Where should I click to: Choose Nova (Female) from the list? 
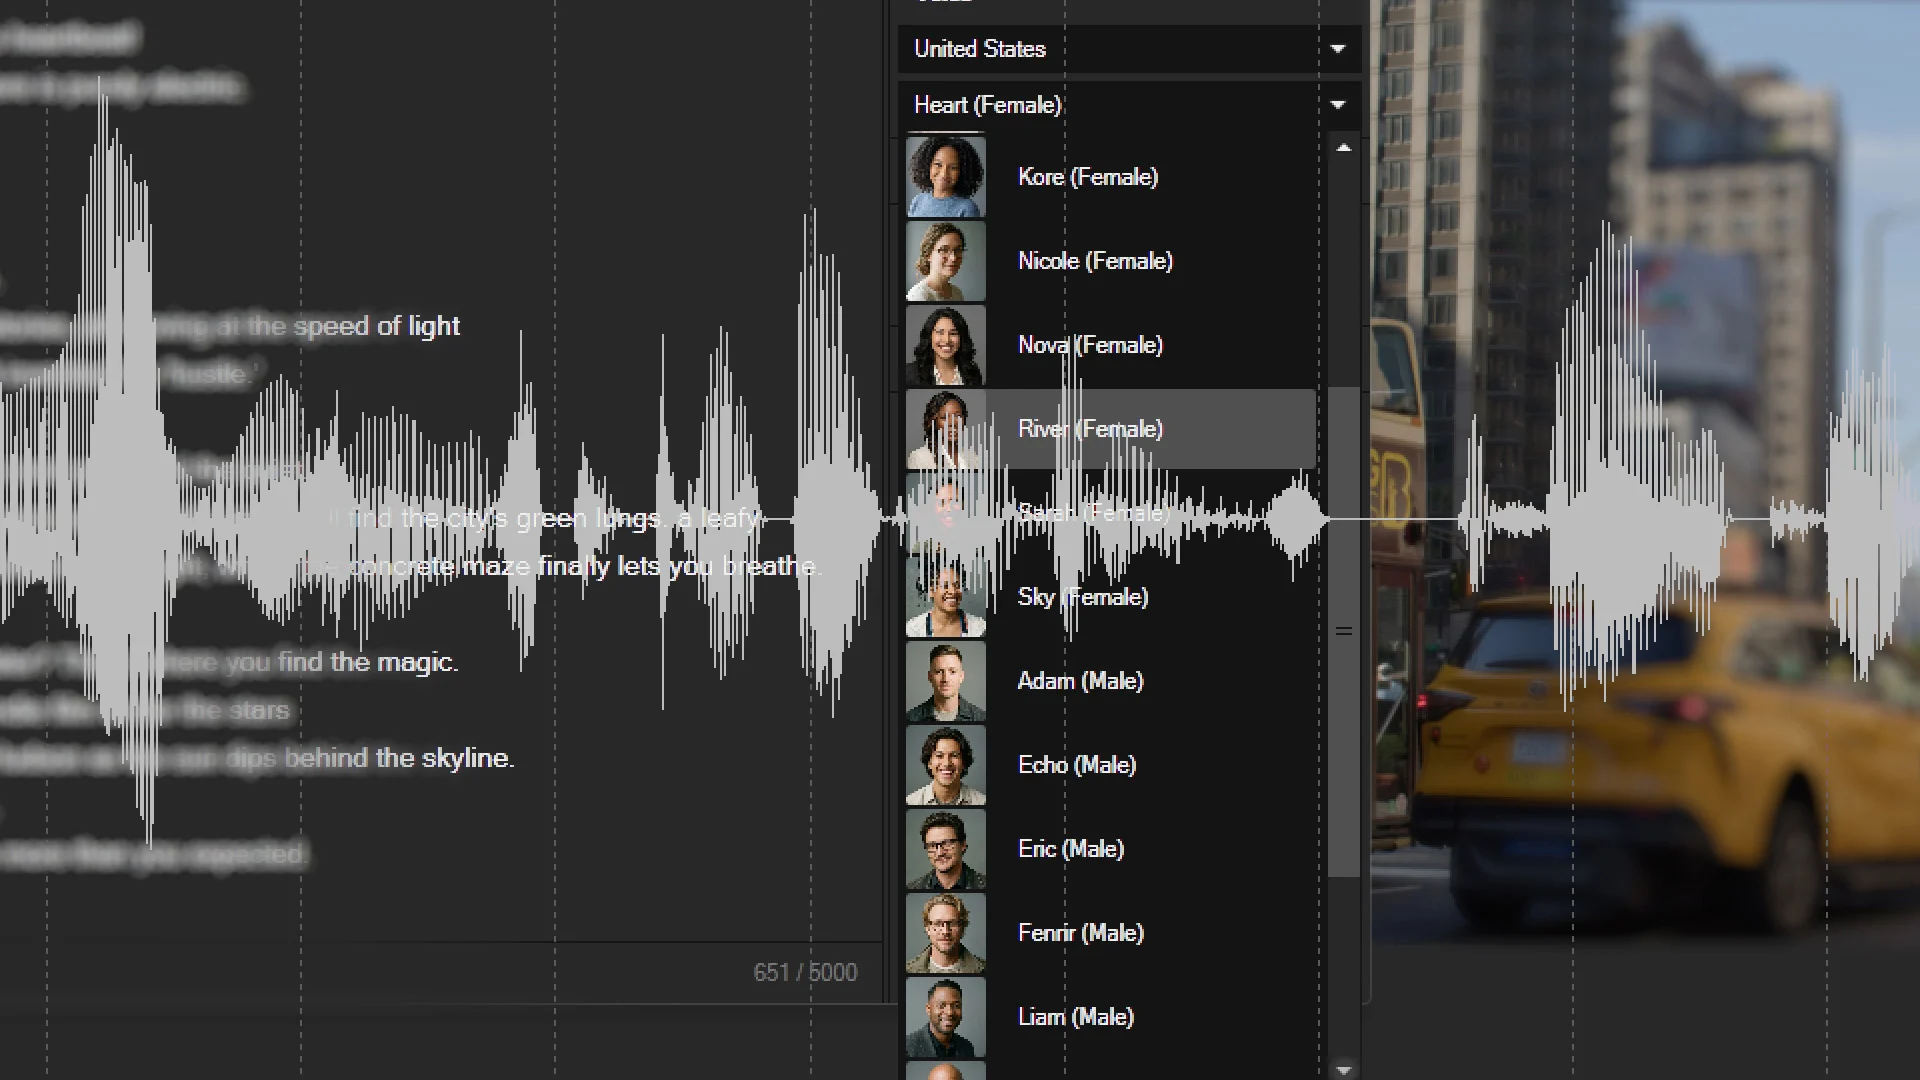pos(1090,345)
